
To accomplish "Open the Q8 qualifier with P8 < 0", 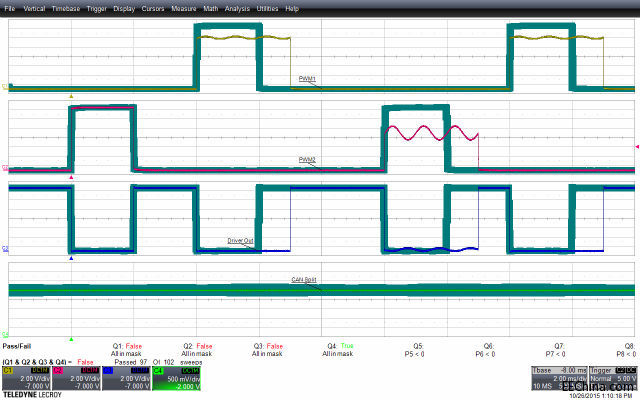I will pos(626,350).
